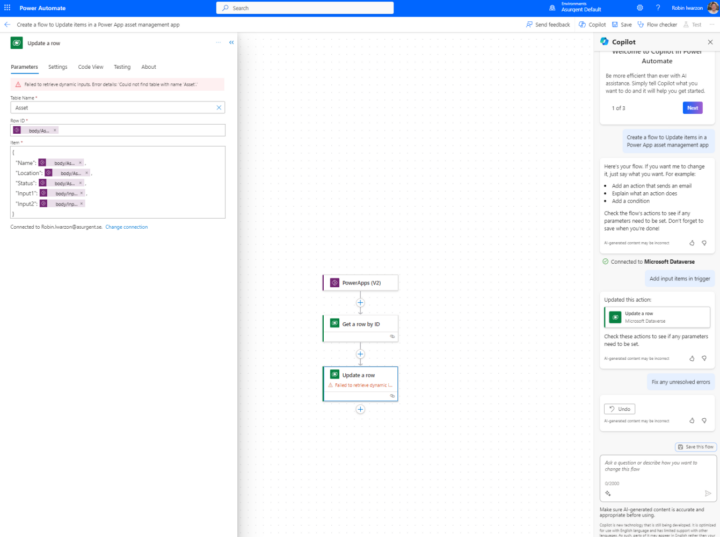Remove the Row ID dynamic token
720x537 pixels.
point(55,130)
